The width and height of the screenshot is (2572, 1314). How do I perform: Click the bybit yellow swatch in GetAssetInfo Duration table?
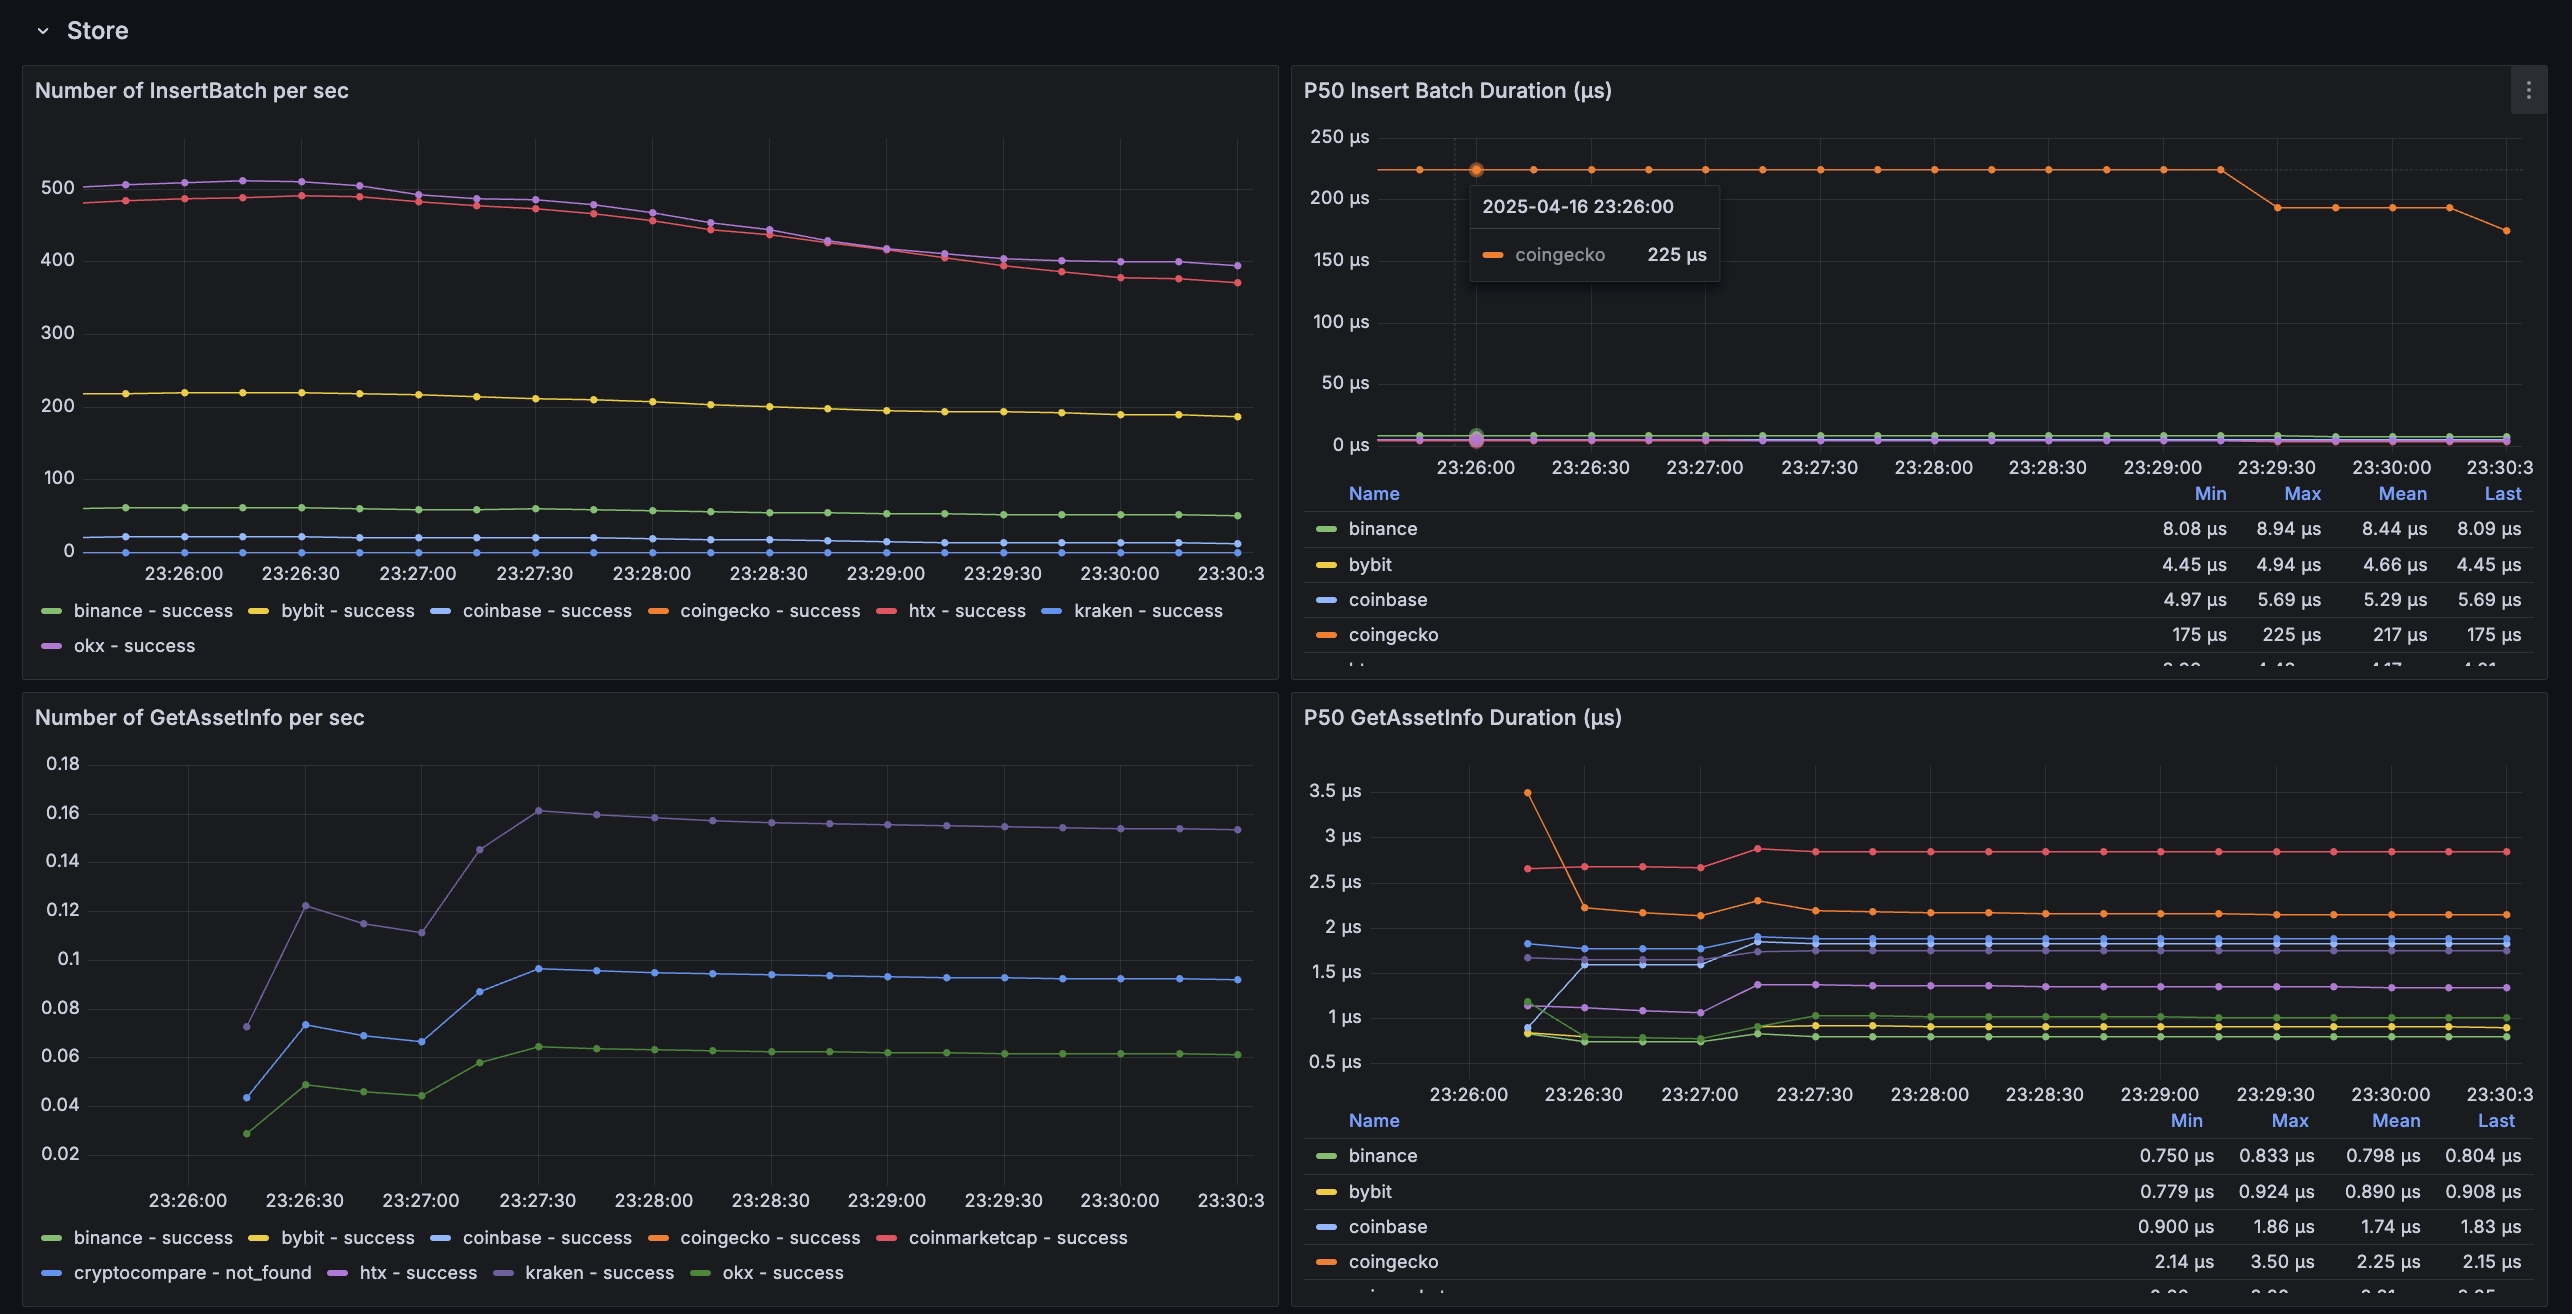tap(1326, 1192)
